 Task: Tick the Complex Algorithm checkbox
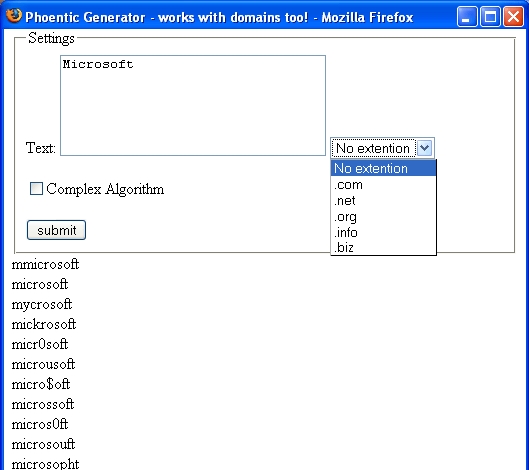click(x=36, y=189)
